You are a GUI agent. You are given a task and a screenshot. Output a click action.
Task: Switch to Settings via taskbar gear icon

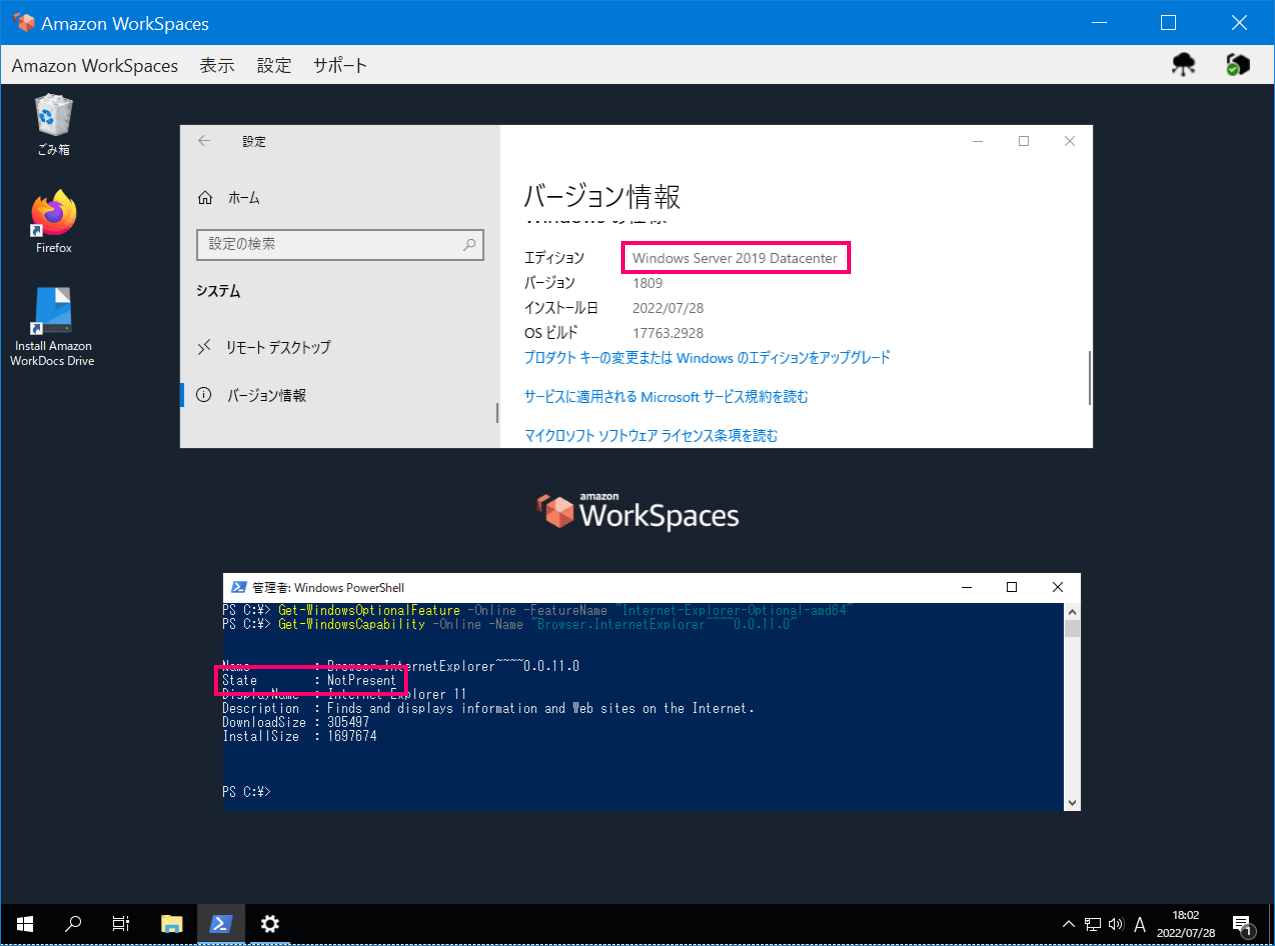pyautogui.click(x=270, y=924)
